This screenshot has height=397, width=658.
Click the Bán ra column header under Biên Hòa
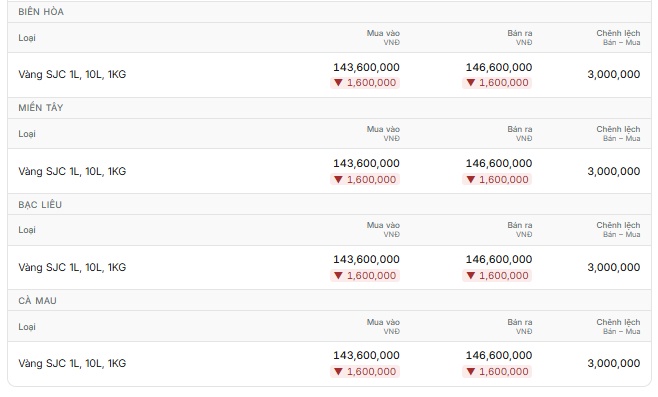pos(520,37)
